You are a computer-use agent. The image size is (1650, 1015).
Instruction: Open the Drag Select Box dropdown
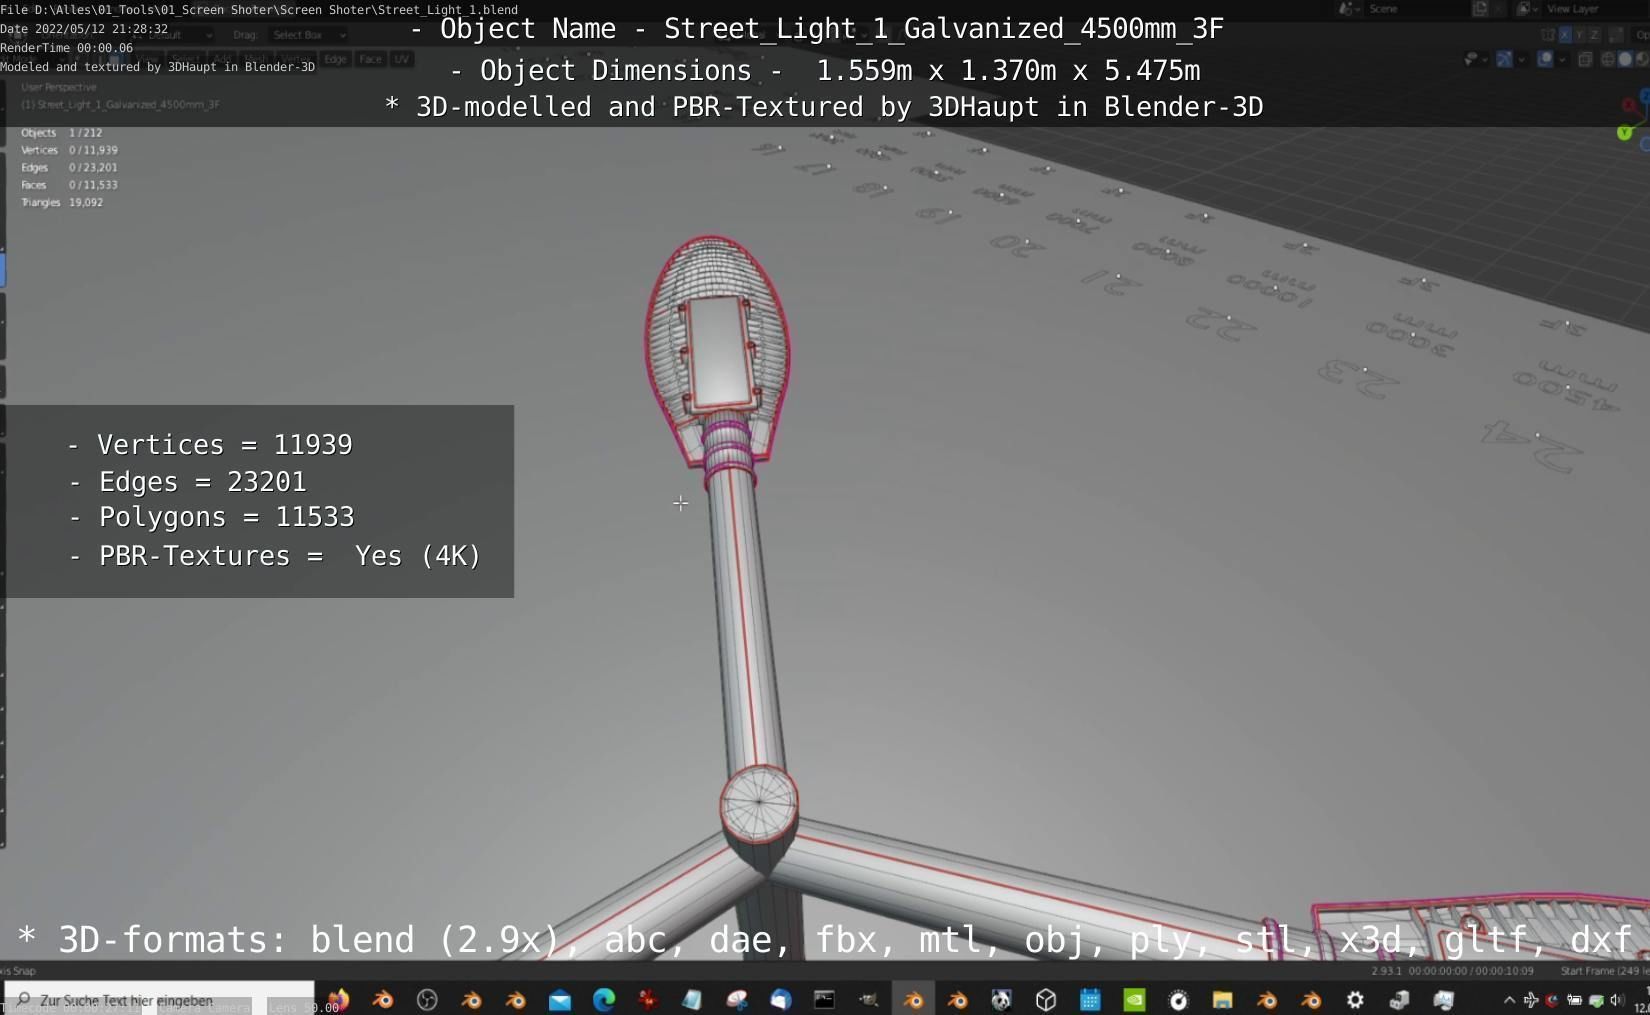point(307,35)
